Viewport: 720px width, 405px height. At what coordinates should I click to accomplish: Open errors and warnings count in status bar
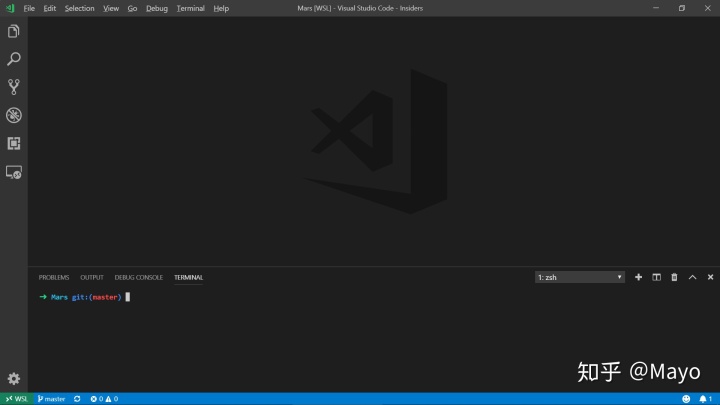tap(104, 399)
